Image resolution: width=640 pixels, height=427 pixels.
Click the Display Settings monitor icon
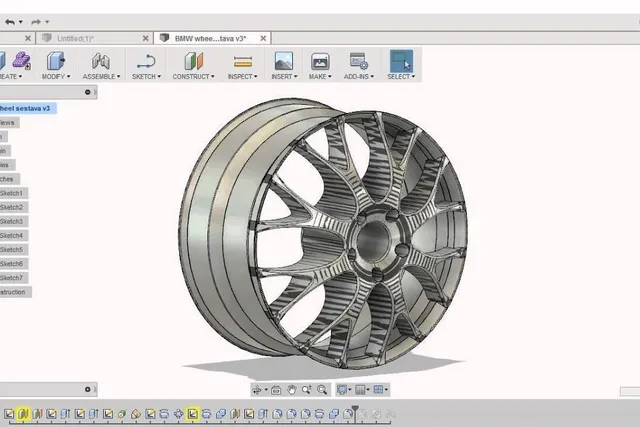(x=342, y=390)
